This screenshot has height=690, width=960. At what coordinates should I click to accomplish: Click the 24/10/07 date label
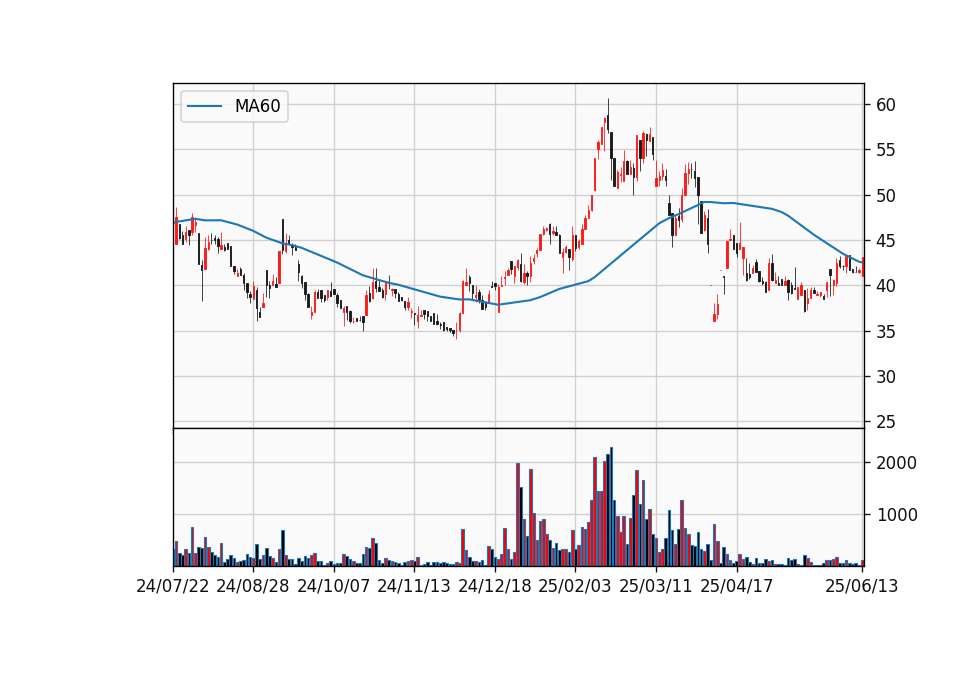334,586
